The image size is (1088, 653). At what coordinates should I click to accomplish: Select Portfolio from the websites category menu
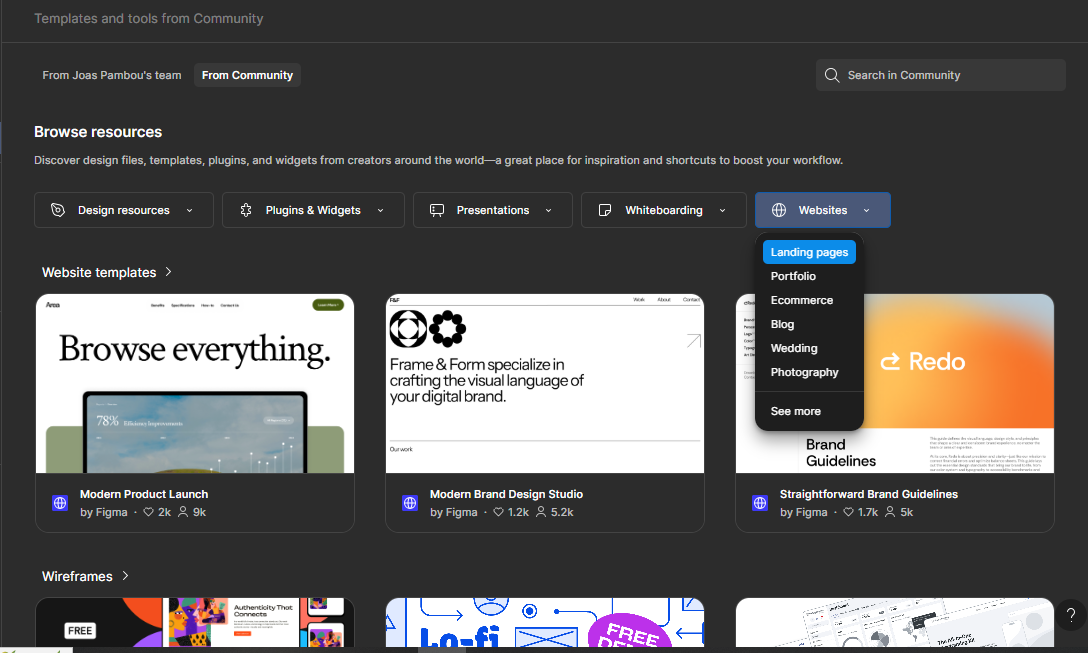tap(793, 276)
